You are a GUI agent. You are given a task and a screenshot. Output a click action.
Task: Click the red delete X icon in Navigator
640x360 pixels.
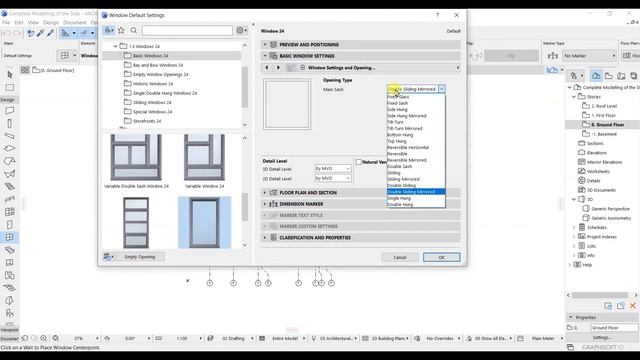(633, 306)
